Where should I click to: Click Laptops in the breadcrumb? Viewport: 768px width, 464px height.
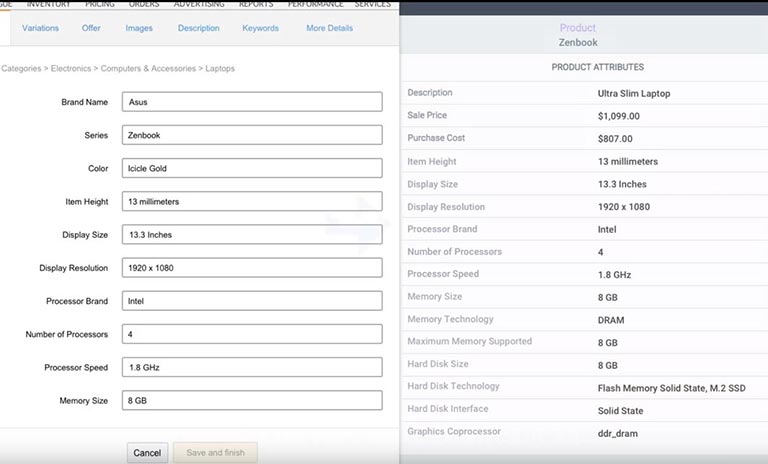pyautogui.click(x=220, y=69)
